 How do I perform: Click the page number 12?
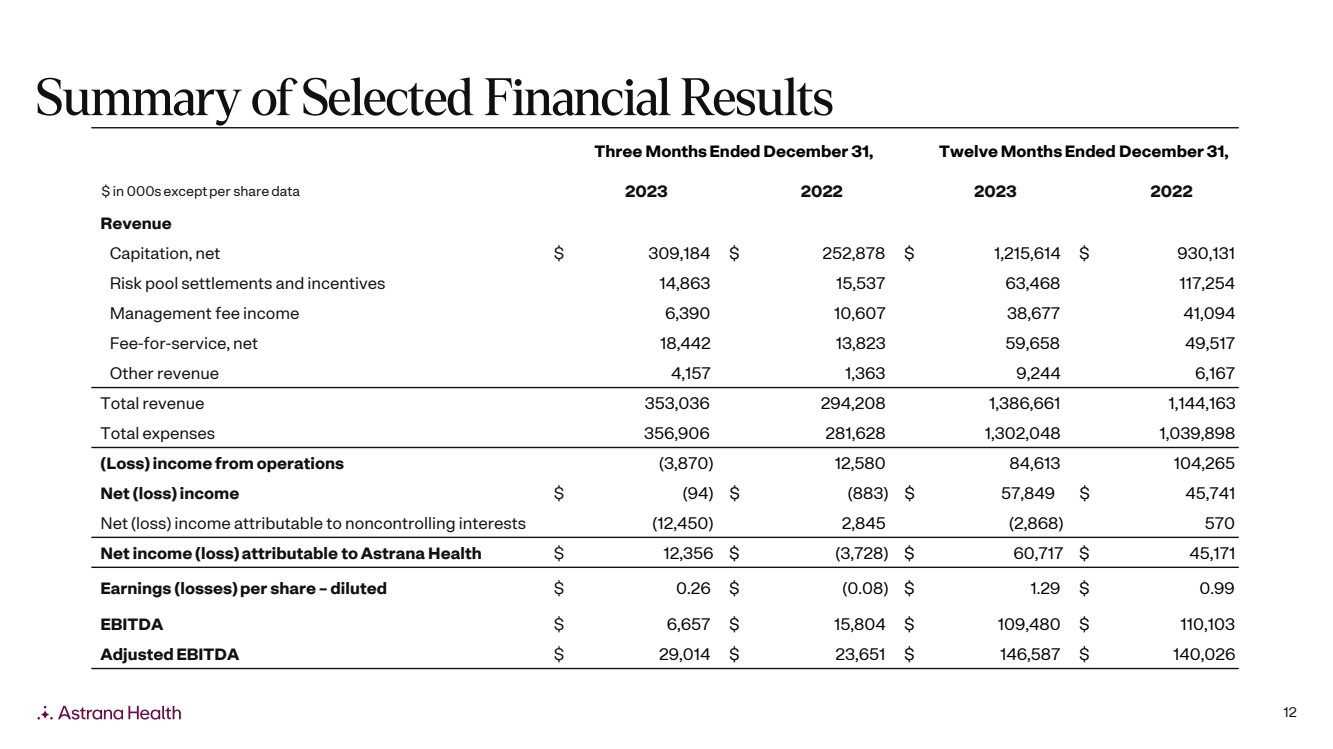point(1289,713)
